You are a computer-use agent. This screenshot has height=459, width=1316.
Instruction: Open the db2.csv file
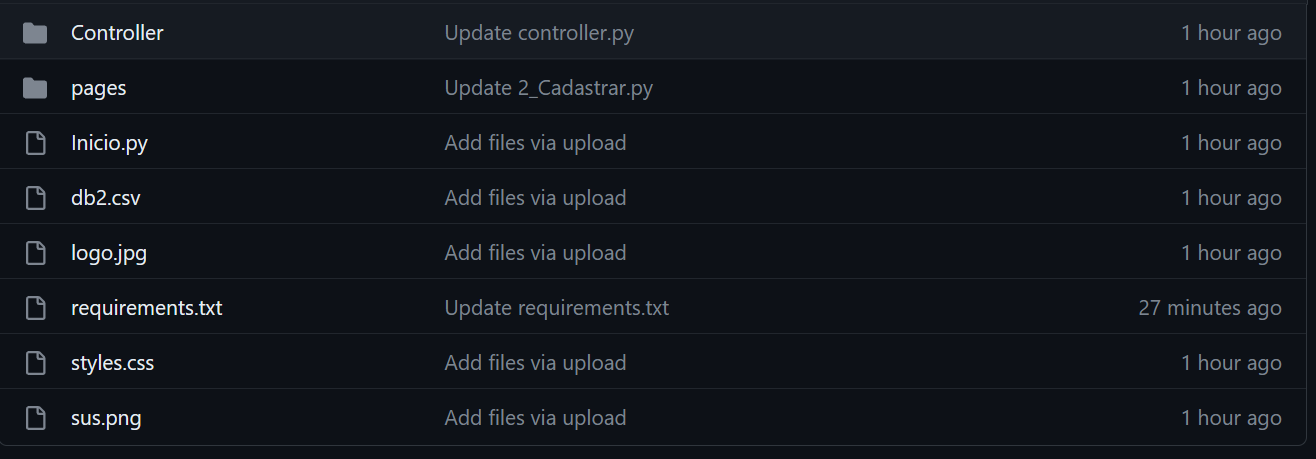[105, 198]
